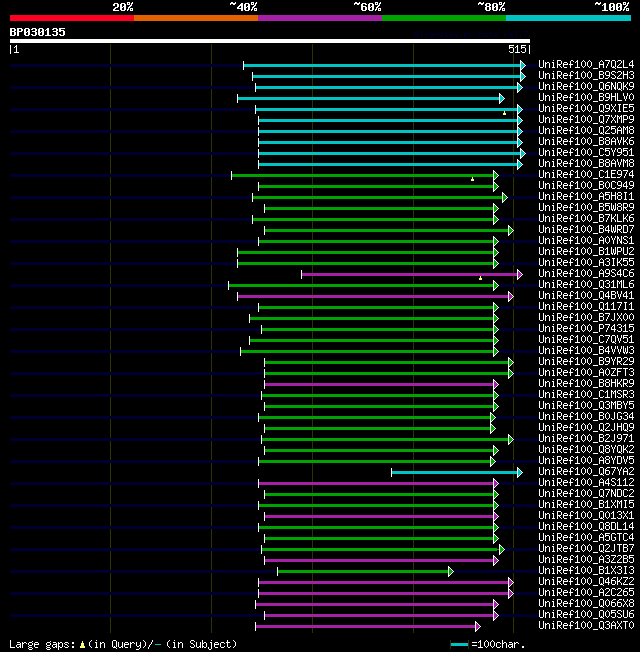Click the red under-20% segment of the color scale
This screenshot has height=652, width=640.
[x=72, y=18]
